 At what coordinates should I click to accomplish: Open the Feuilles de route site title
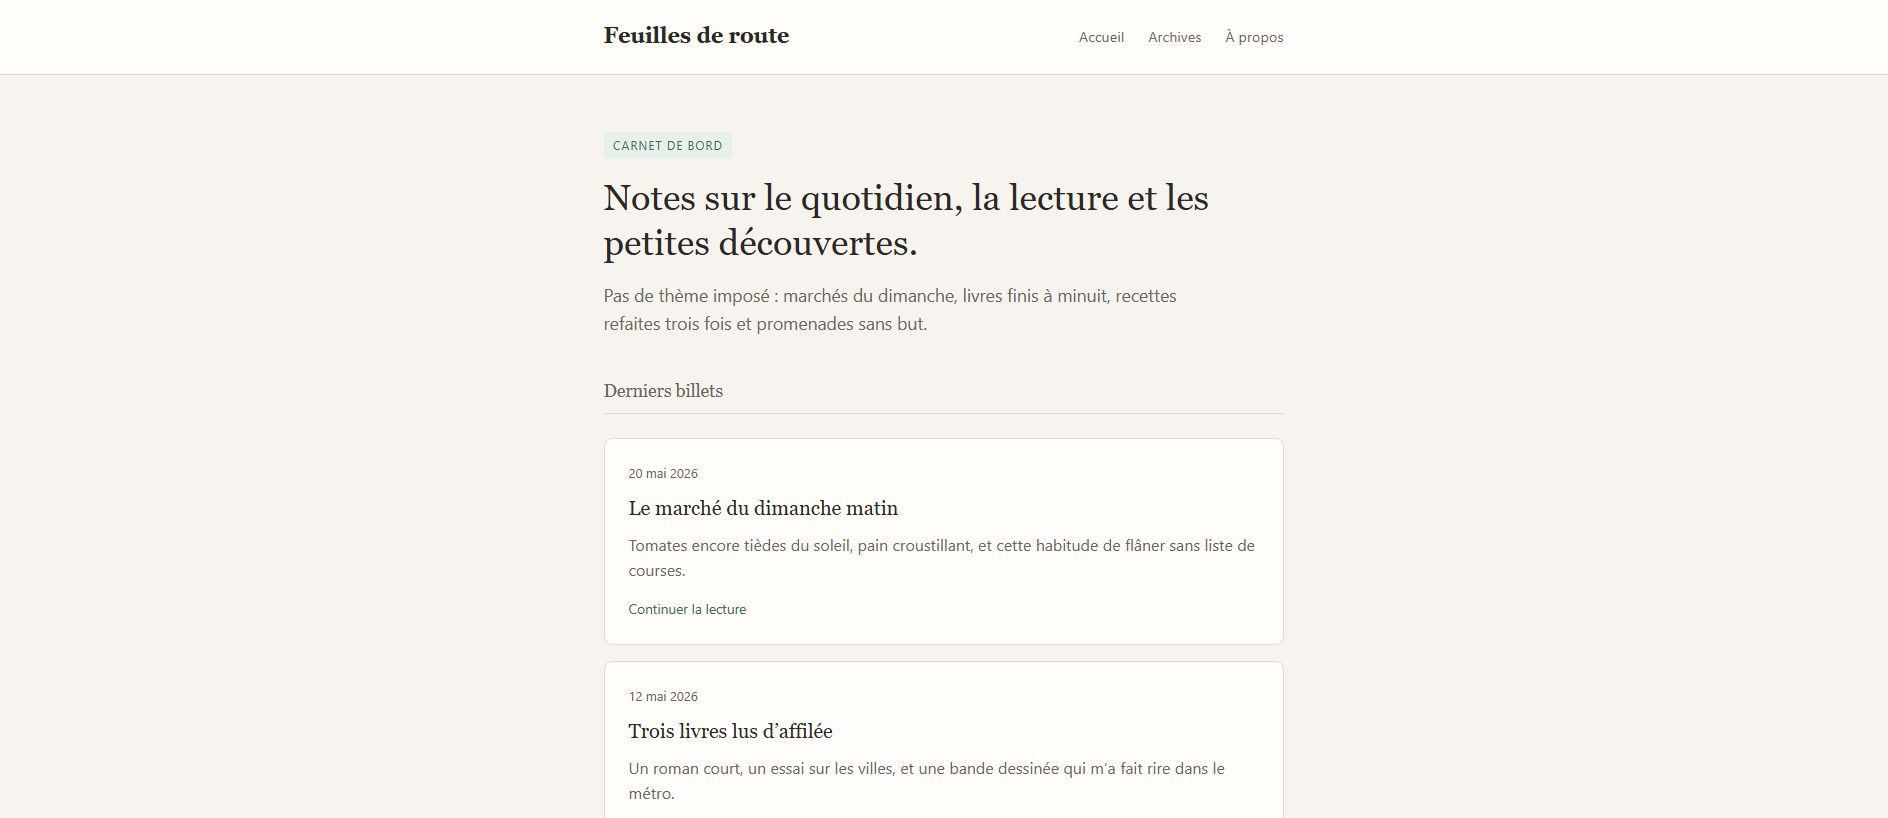(696, 36)
